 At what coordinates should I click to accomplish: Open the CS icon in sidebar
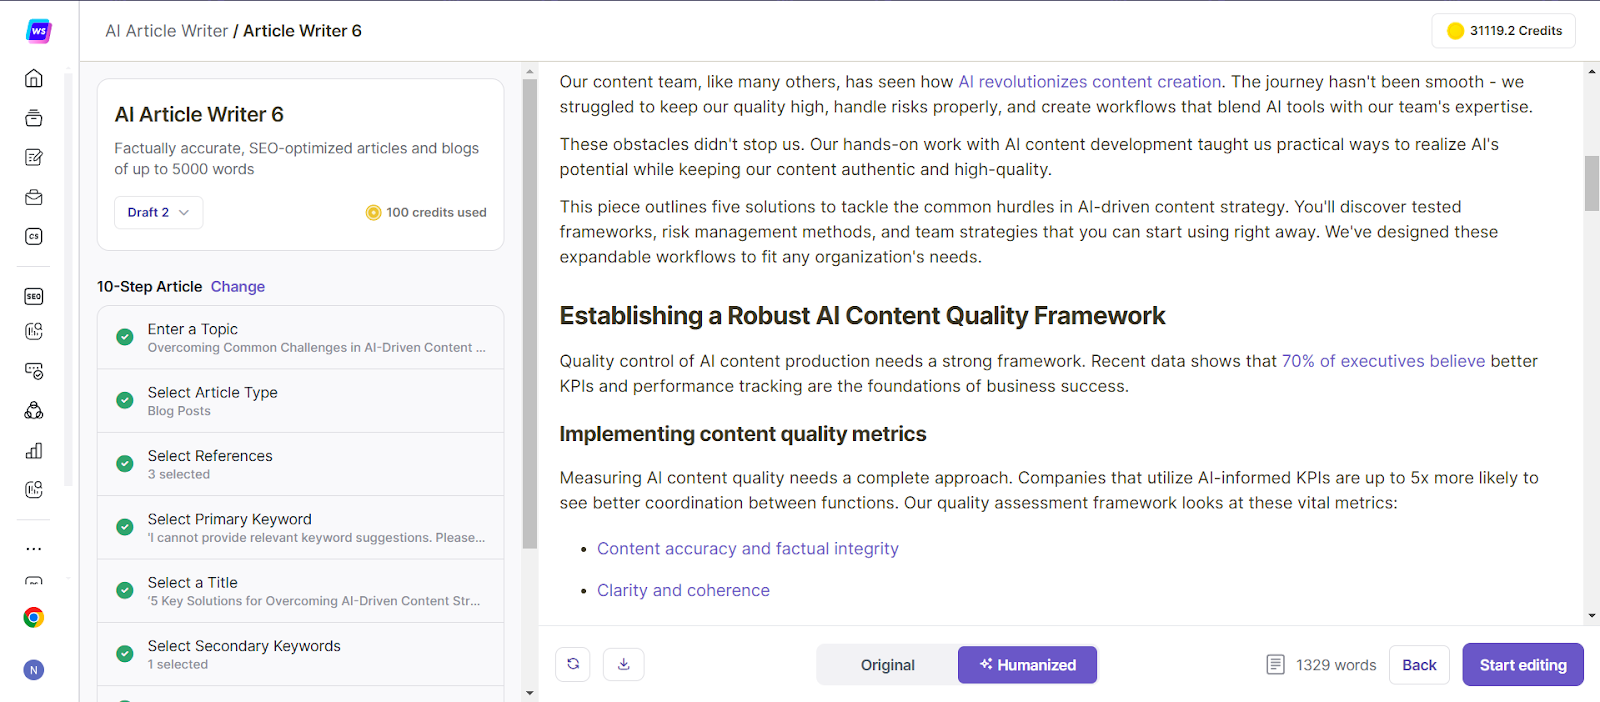[x=34, y=237]
